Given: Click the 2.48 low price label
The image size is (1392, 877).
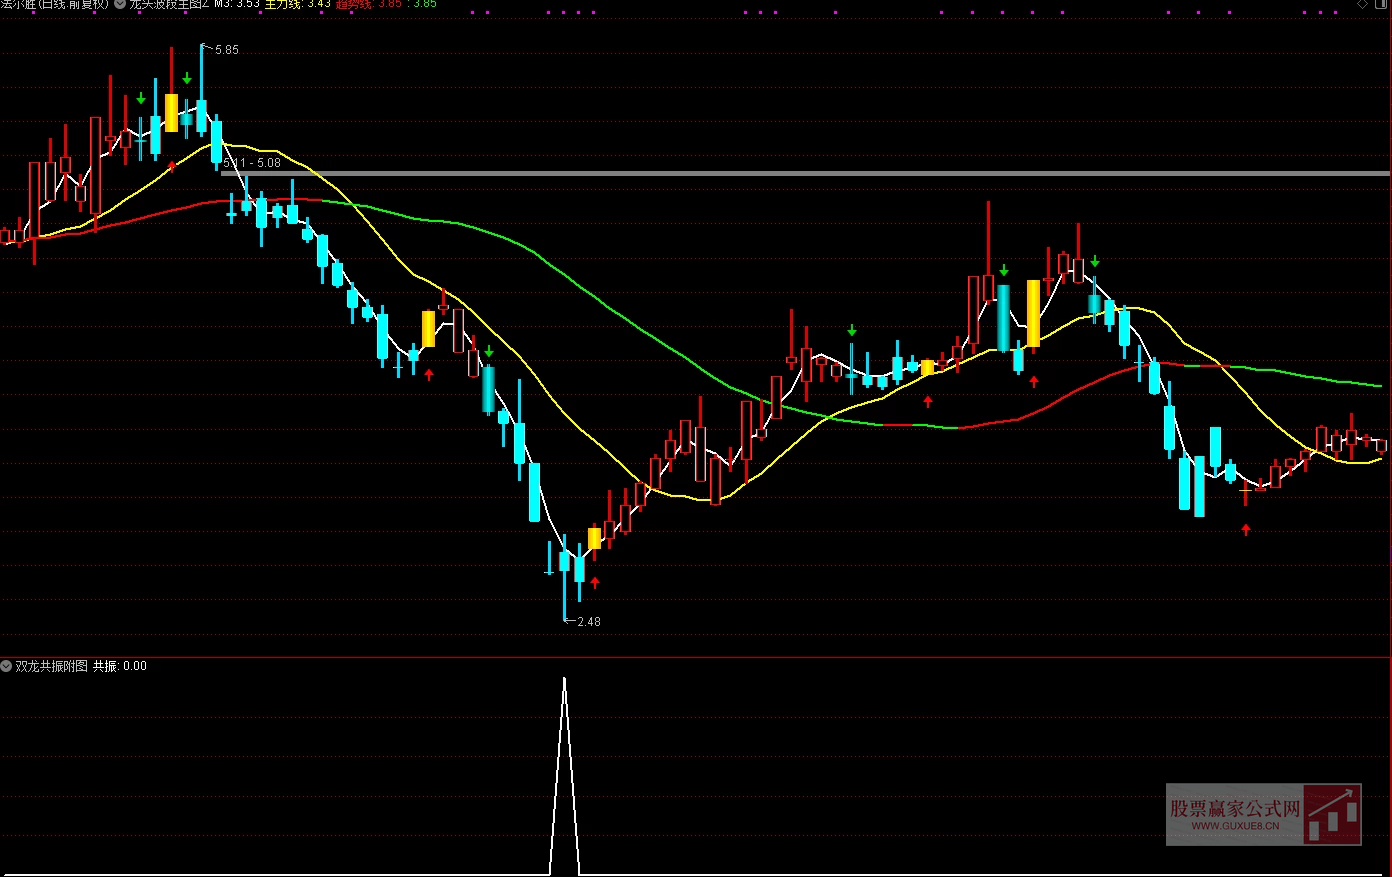Looking at the screenshot, I should (589, 622).
